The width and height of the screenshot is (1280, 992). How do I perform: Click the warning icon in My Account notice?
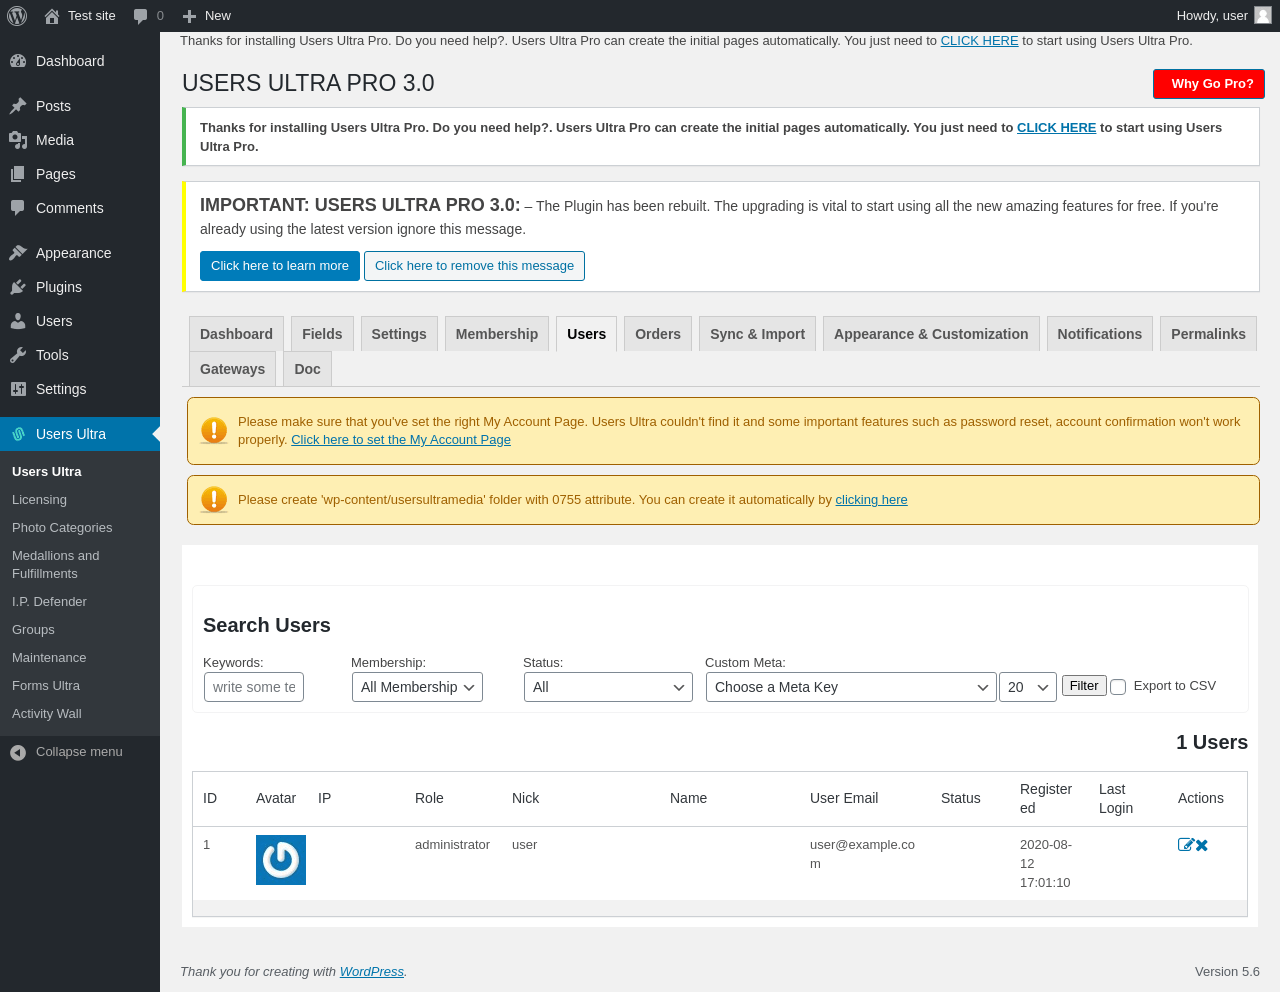[214, 431]
